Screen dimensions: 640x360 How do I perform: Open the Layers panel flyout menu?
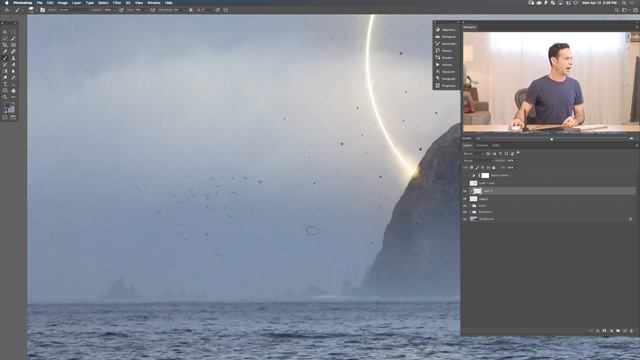(x=637, y=145)
